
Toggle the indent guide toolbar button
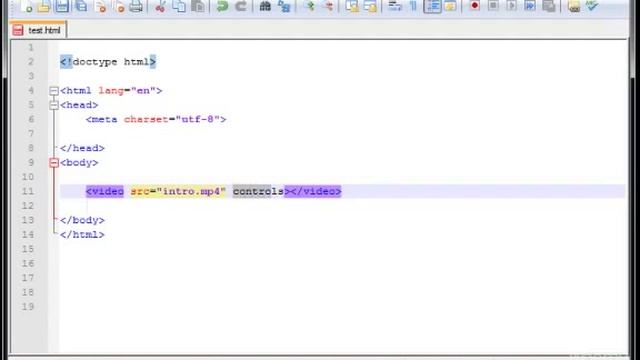(432, 6)
